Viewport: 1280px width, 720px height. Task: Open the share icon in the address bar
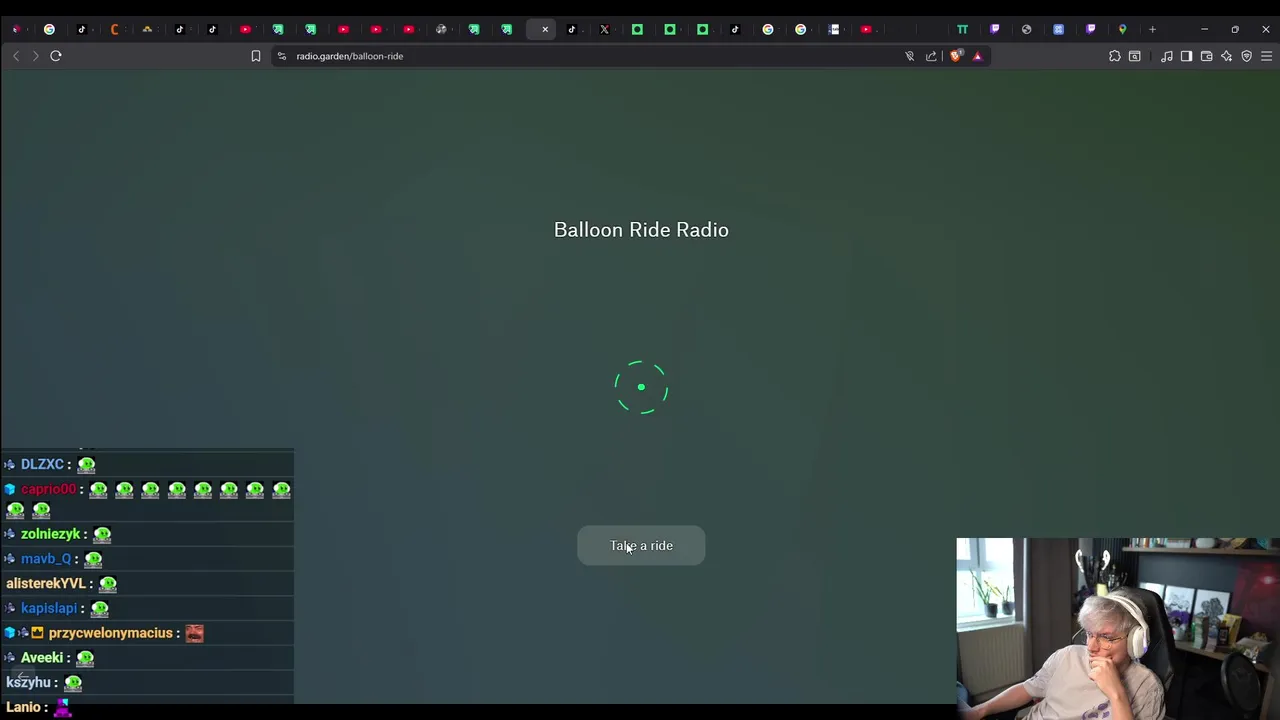coord(931,56)
